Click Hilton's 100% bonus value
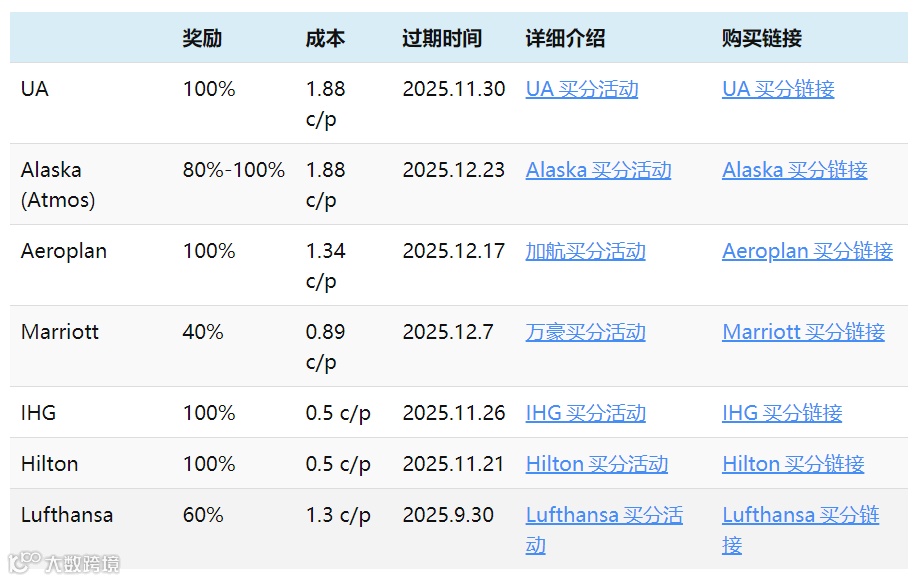 [209, 464]
